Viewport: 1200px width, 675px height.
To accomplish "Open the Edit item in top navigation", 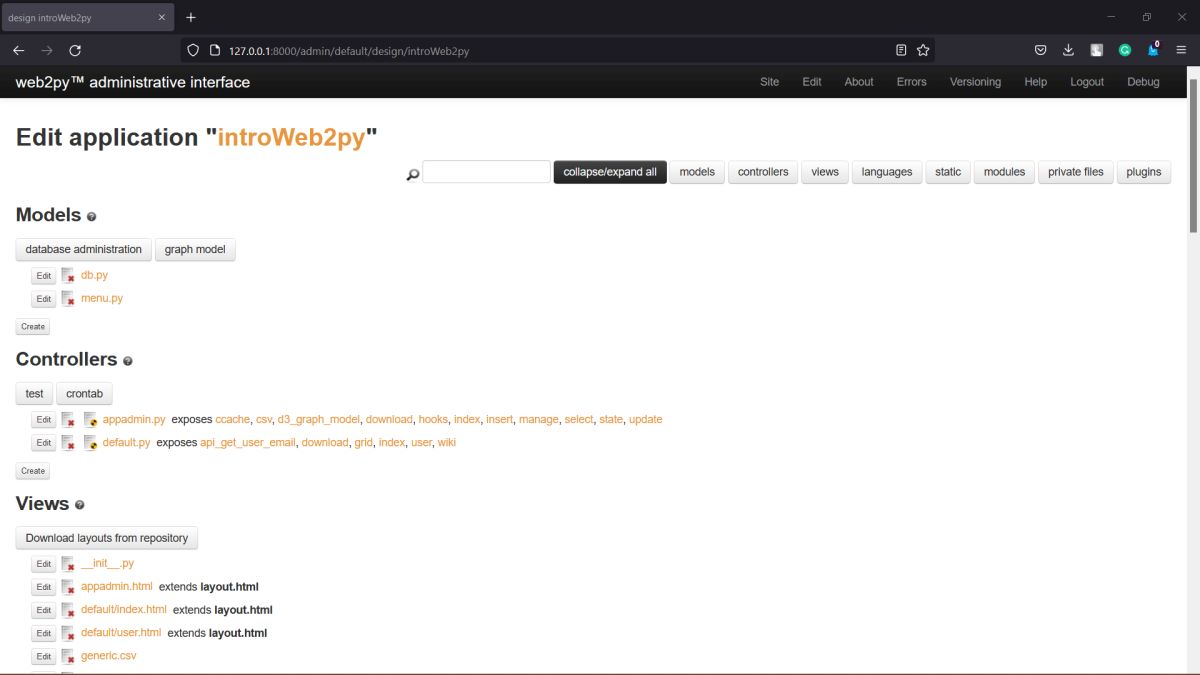I will tap(812, 82).
